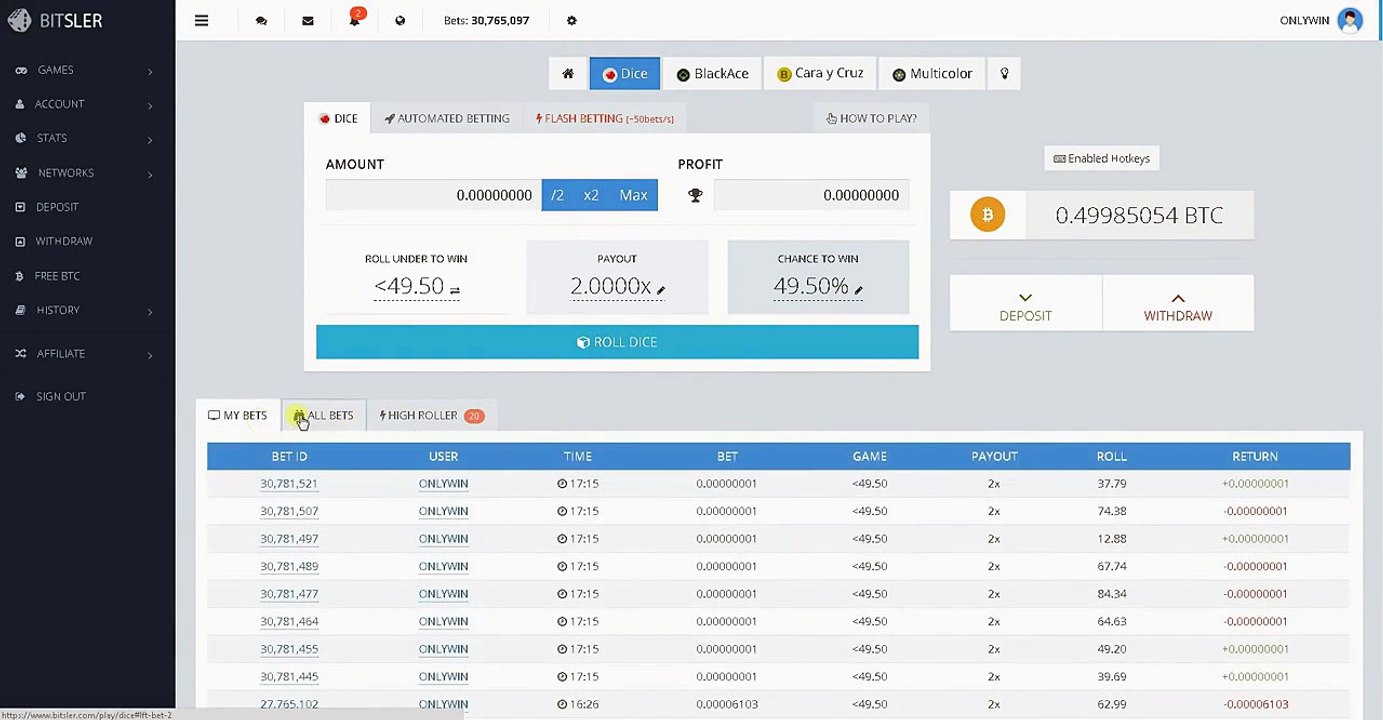Image resolution: width=1383 pixels, height=720 pixels.
Task: Click the profit value field
Action: 811,195
